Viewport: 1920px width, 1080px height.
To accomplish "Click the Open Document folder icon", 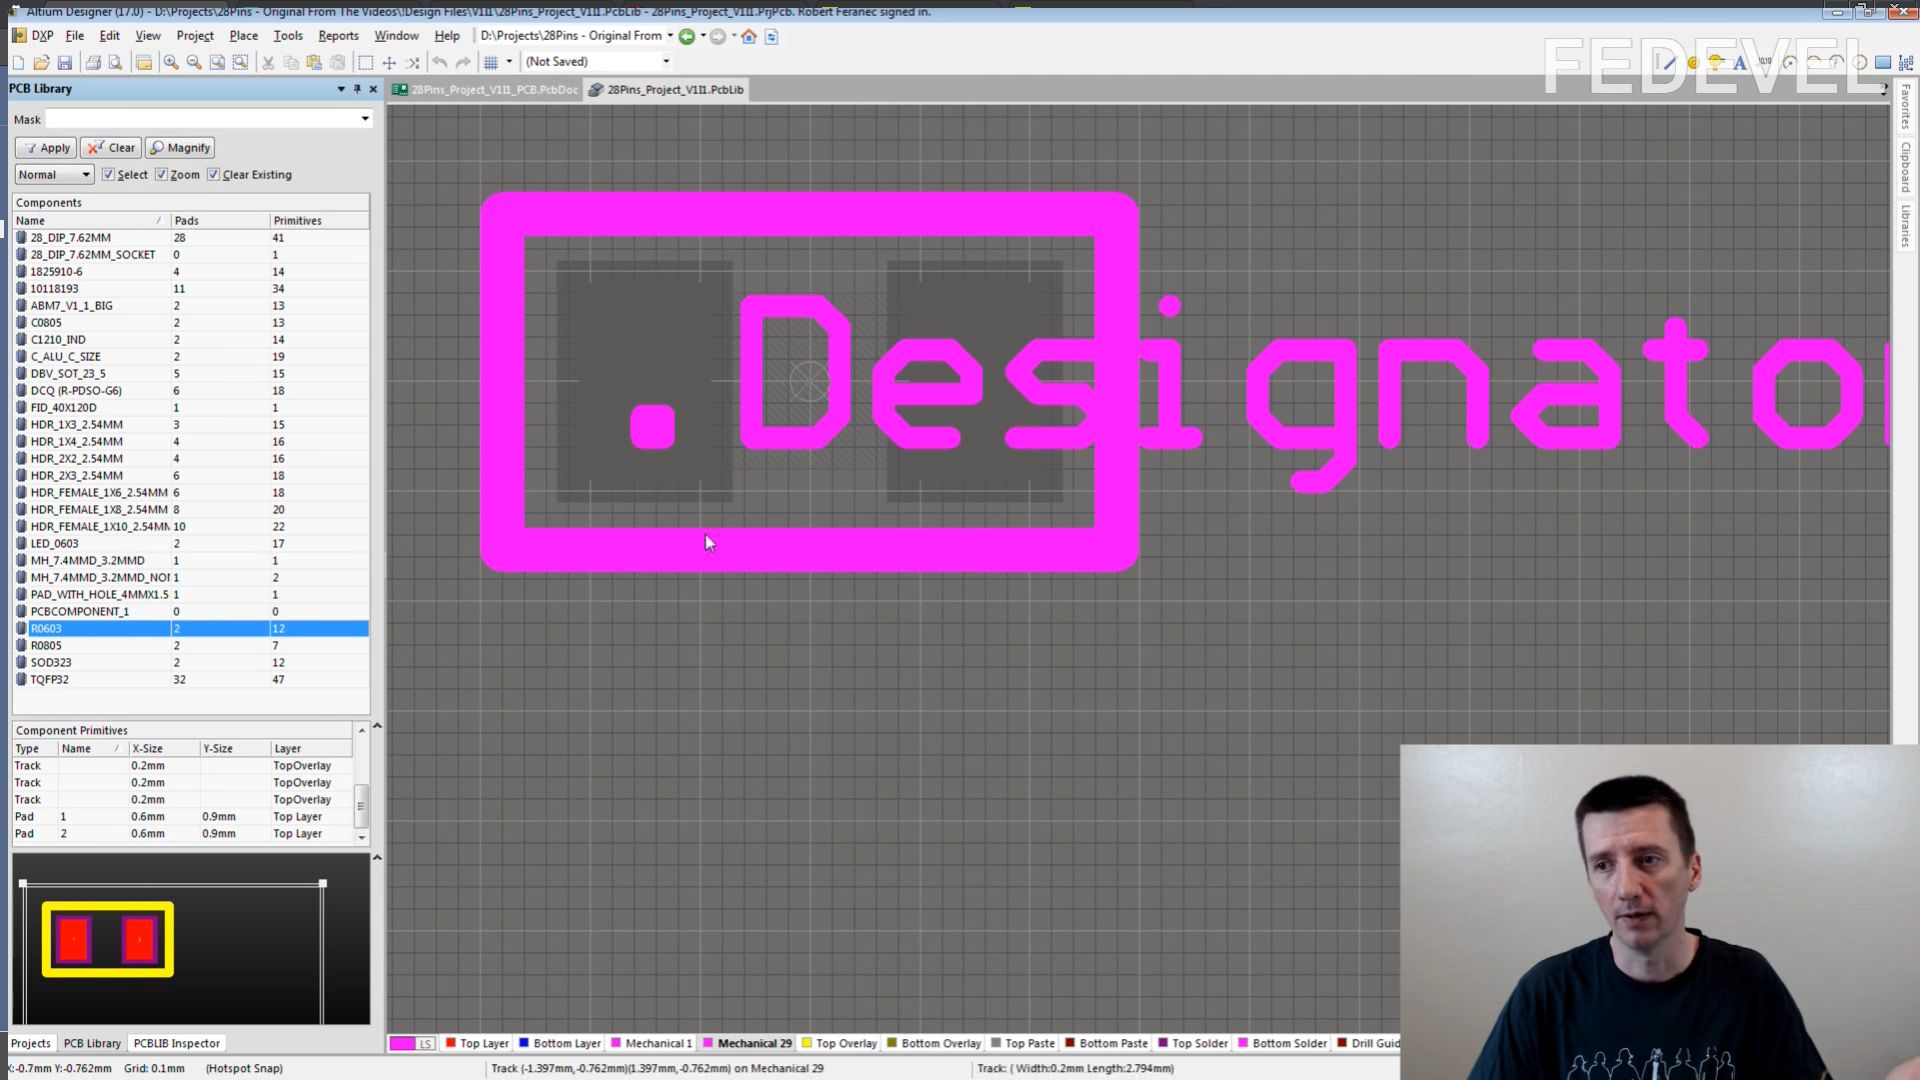I will [x=41, y=62].
